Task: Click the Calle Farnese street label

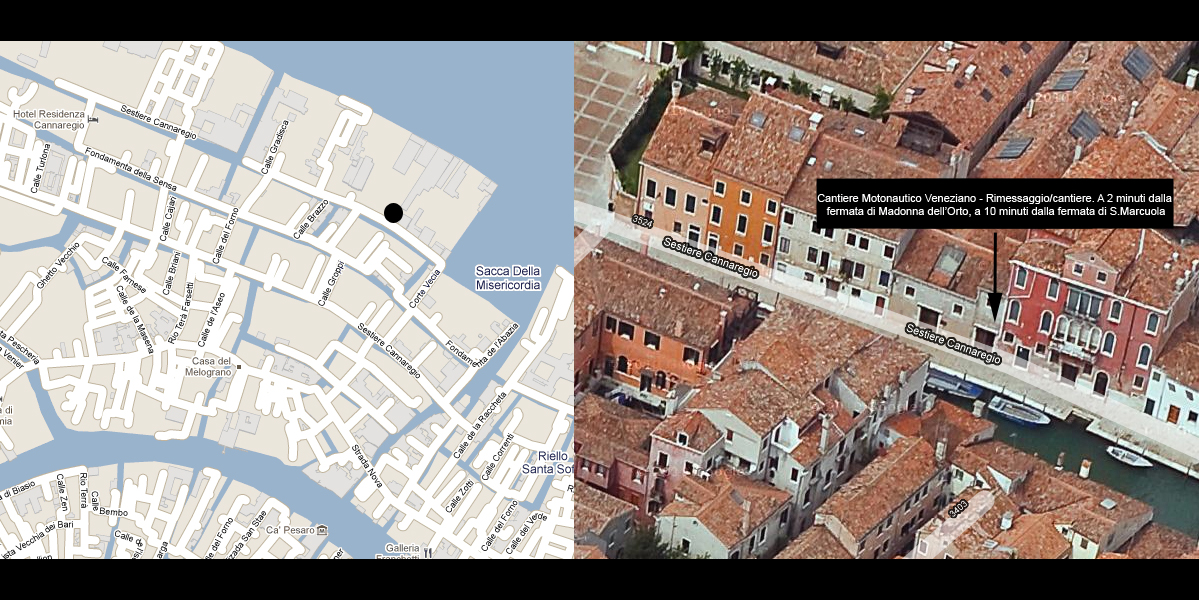Action: coord(122,276)
